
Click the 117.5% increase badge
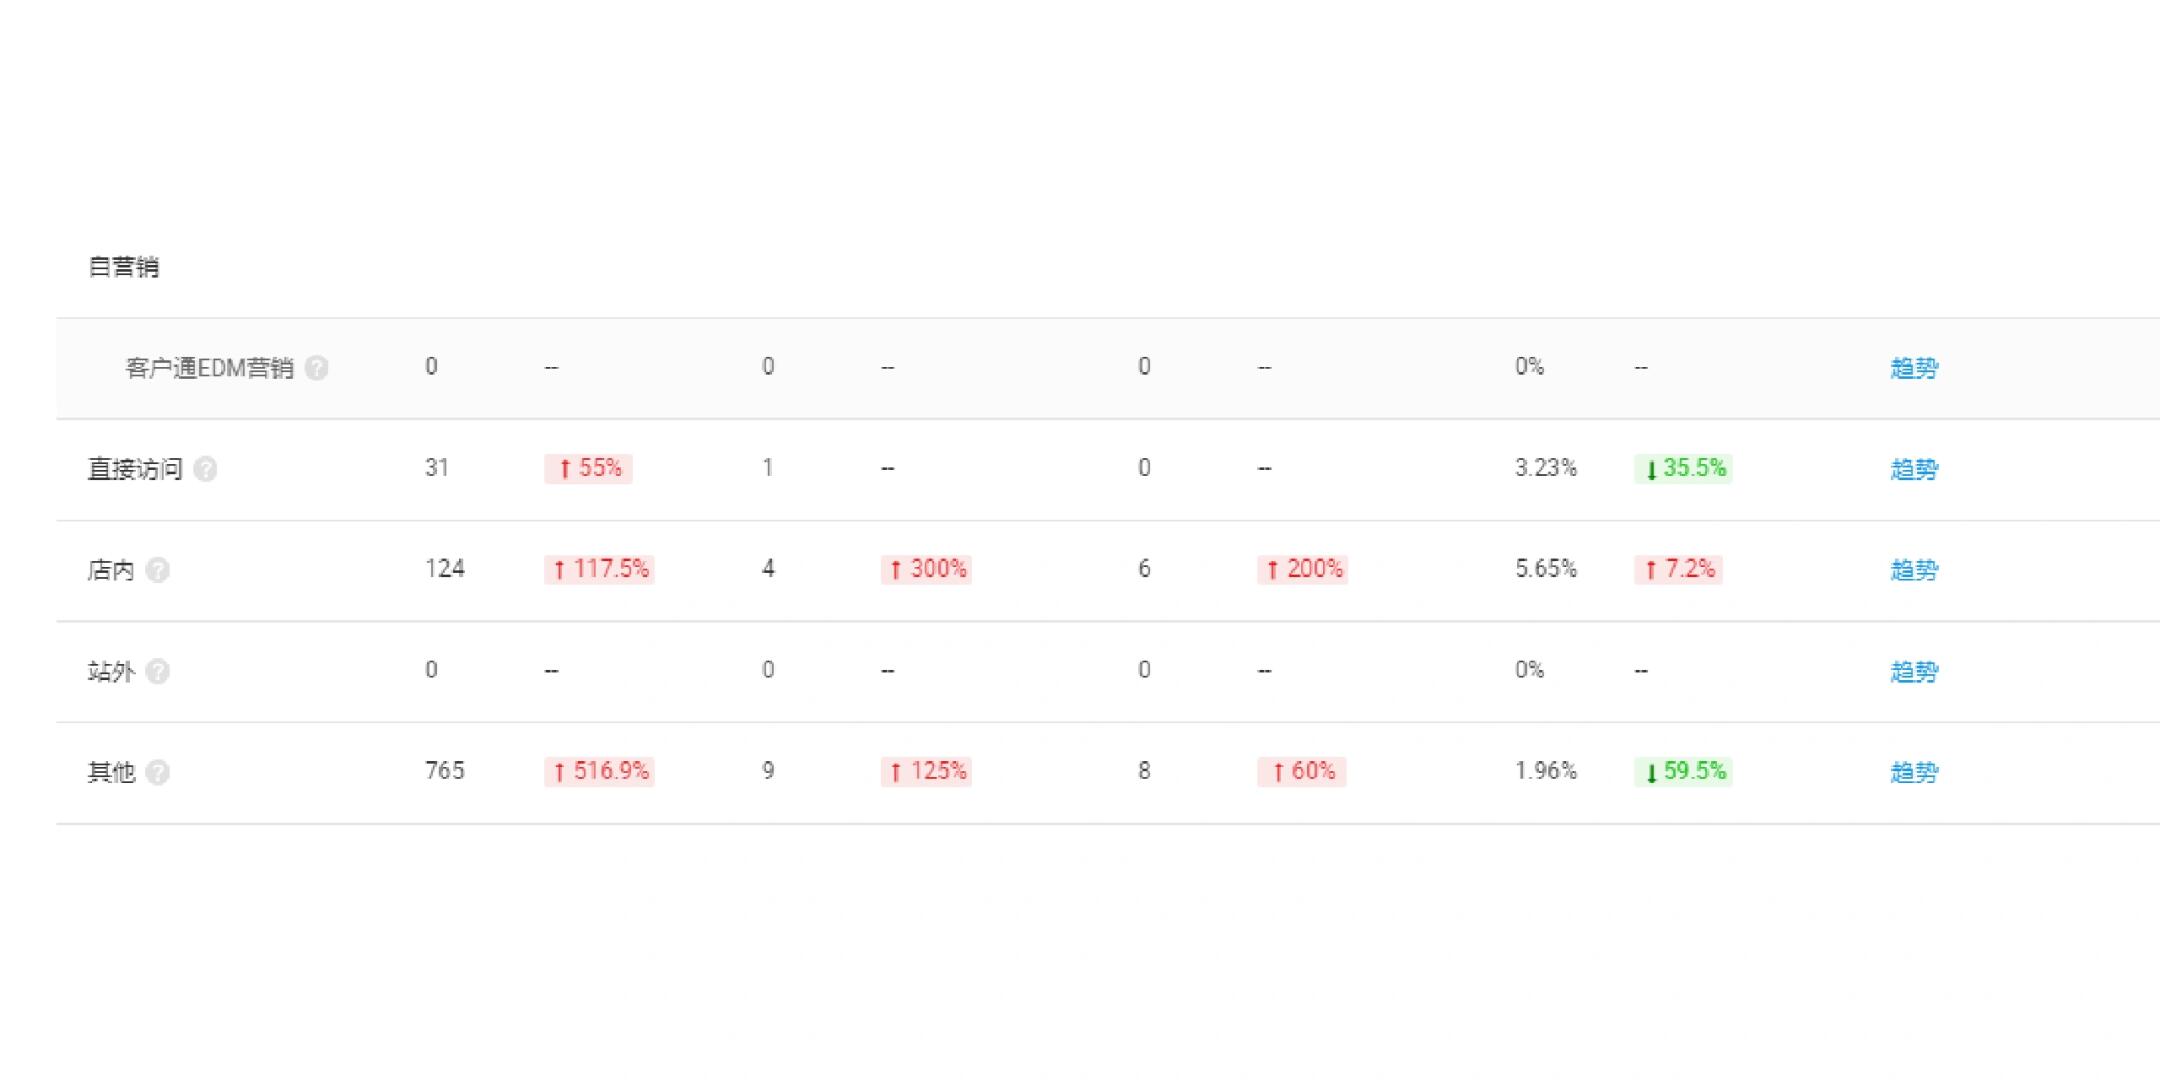pos(600,569)
